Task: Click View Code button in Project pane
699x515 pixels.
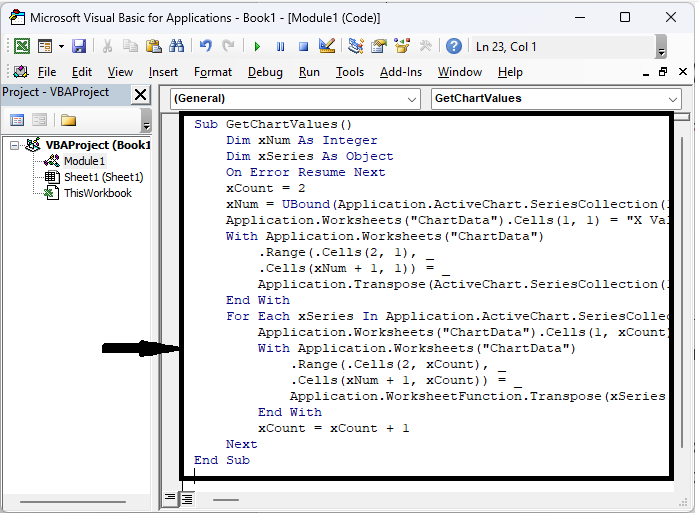Action: point(17,120)
